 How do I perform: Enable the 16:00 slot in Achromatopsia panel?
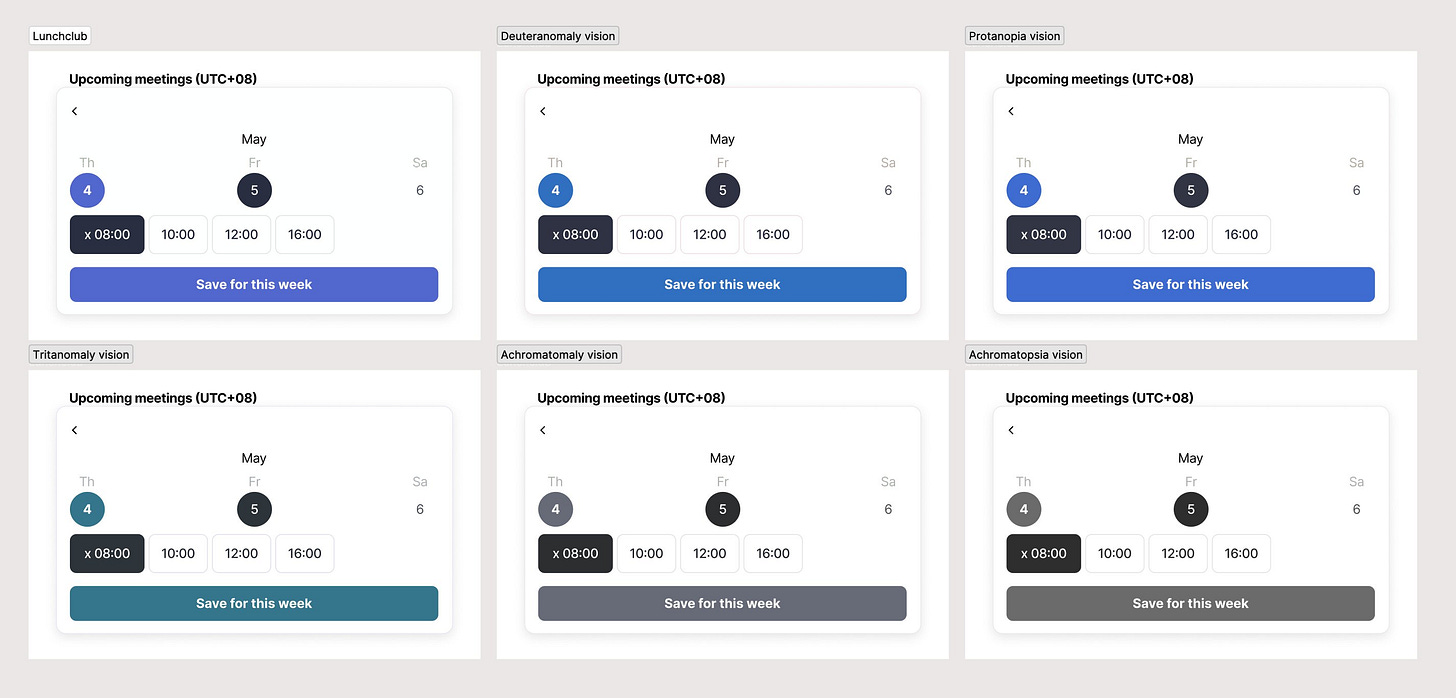point(1241,553)
